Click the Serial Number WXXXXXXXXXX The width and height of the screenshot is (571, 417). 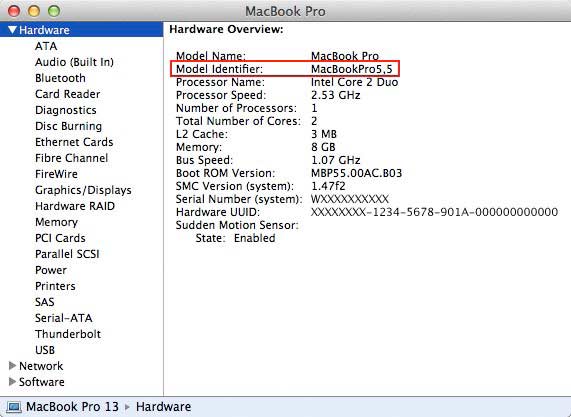point(350,199)
